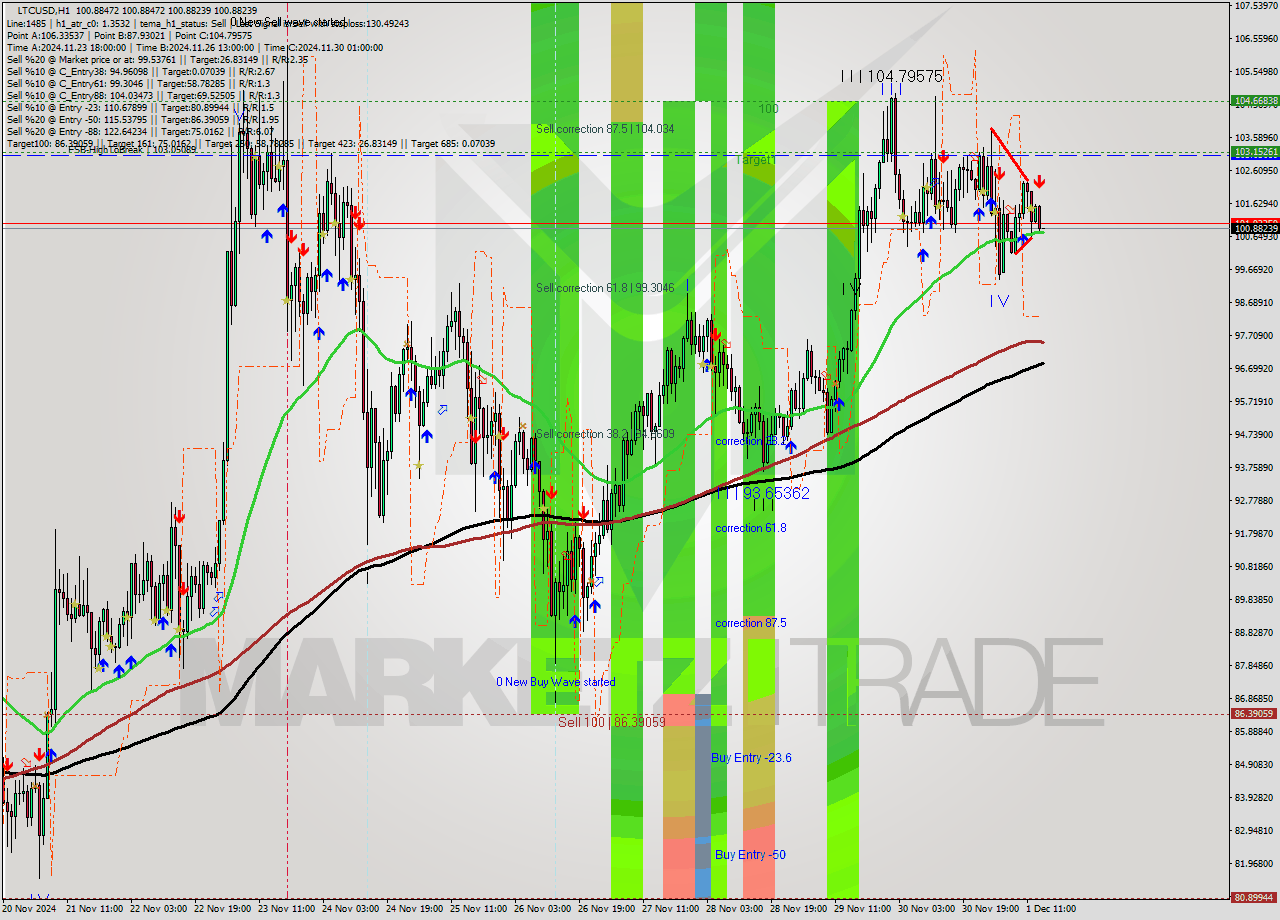Select the '0 New Buy Wave started' label
The height and width of the screenshot is (920, 1280).
[x=556, y=682]
